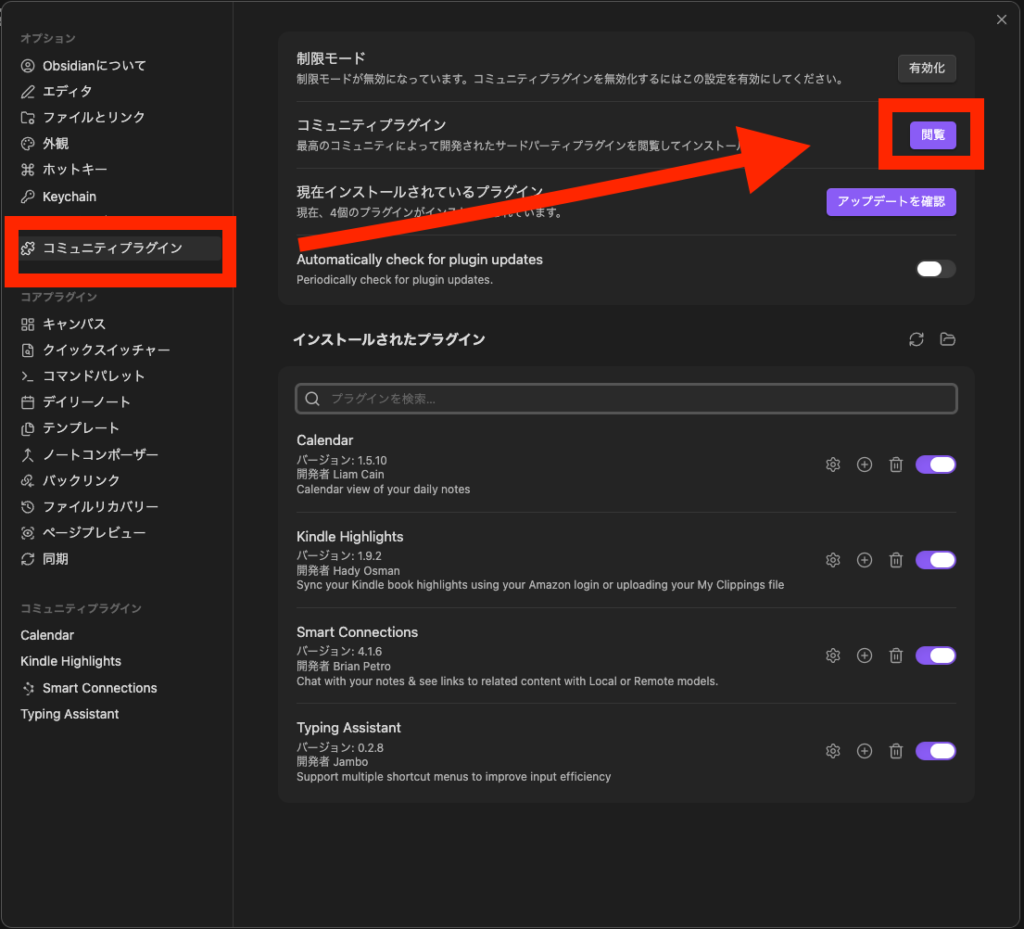Select the エディタ settings tab
The height and width of the screenshot is (929, 1024).
click(x=67, y=91)
